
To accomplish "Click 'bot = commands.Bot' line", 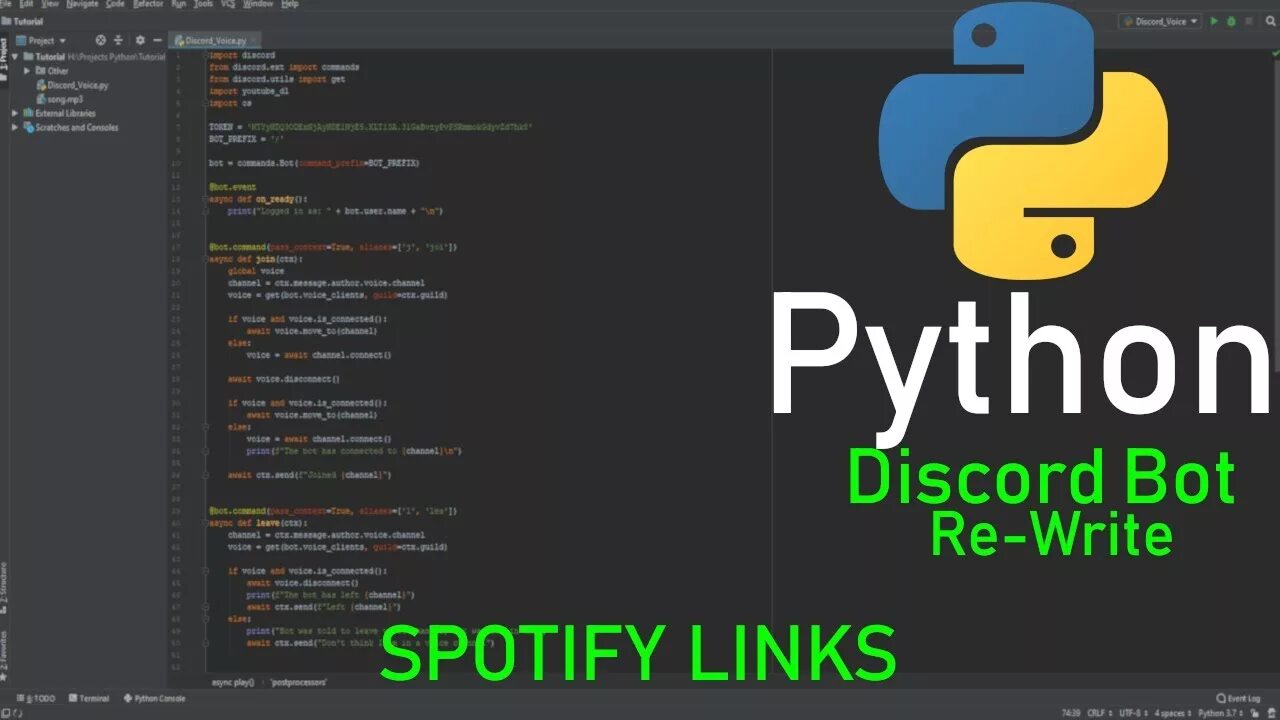I will pyautogui.click(x=314, y=163).
